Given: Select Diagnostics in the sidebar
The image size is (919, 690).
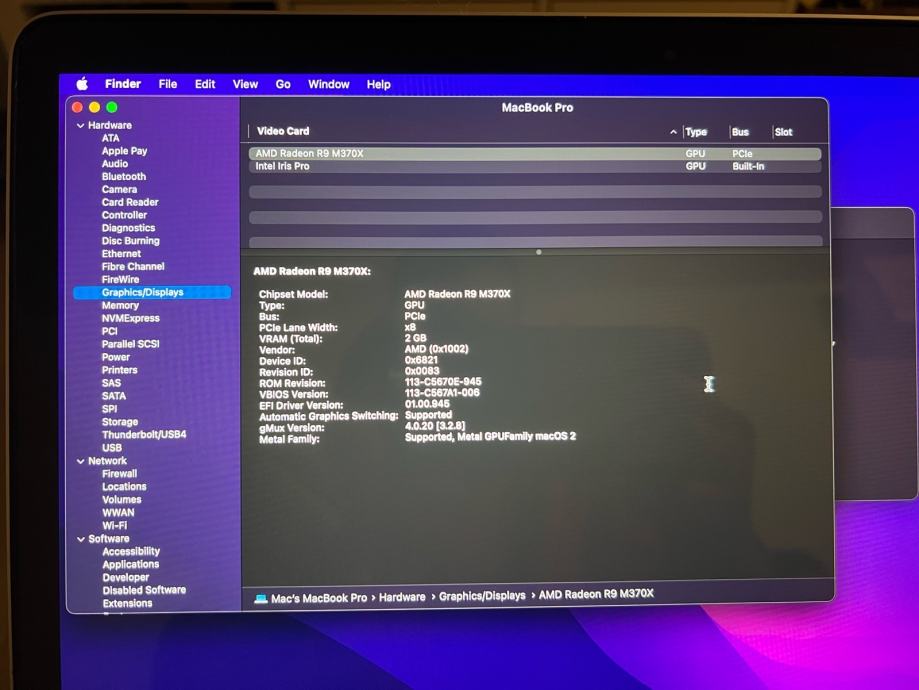Looking at the screenshot, I should coord(128,228).
